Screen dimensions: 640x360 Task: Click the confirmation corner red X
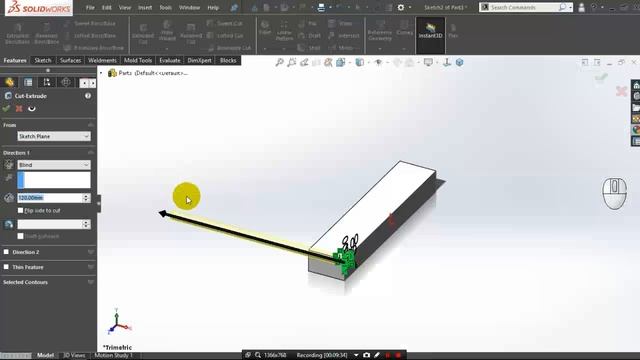pyautogui.click(x=621, y=91)
